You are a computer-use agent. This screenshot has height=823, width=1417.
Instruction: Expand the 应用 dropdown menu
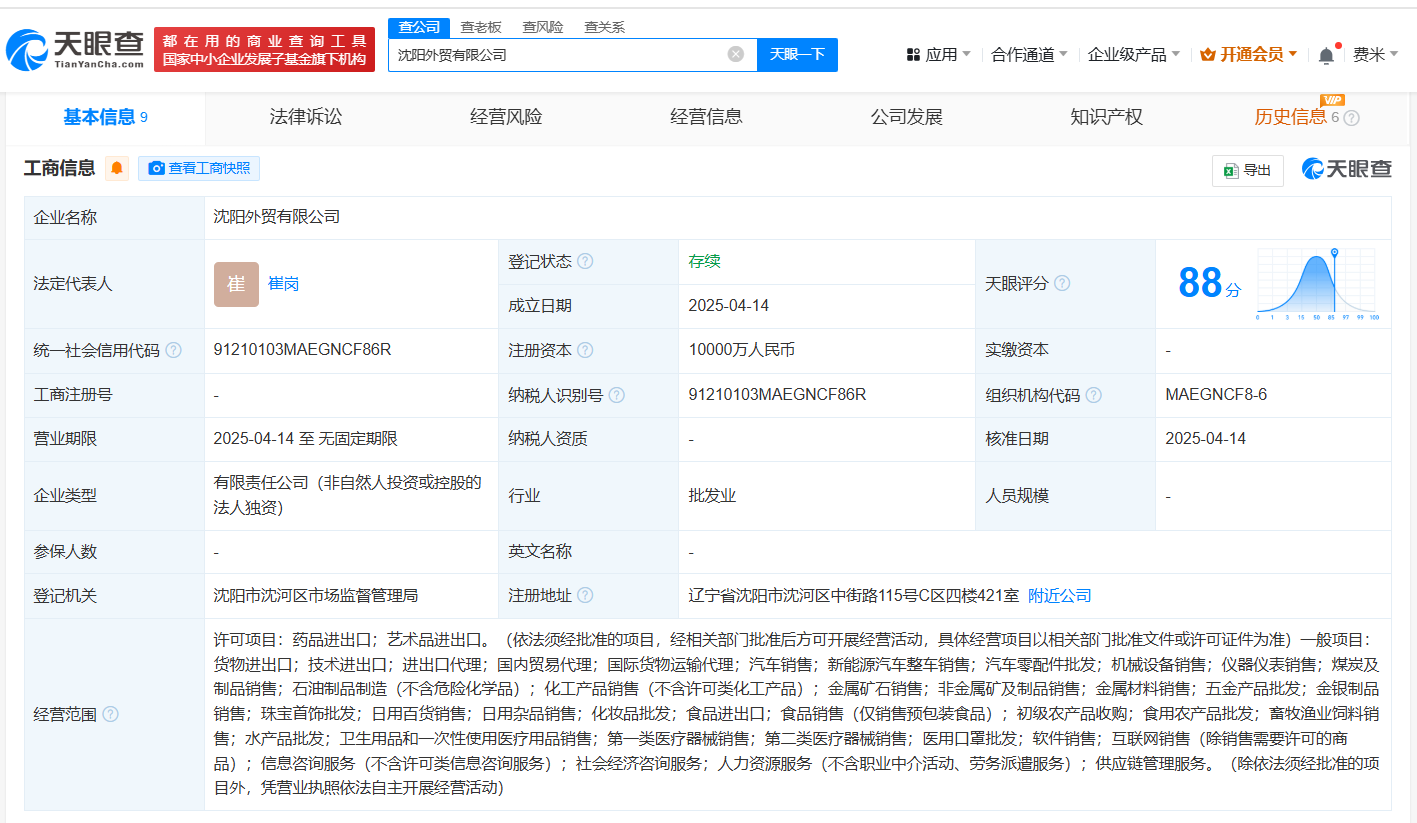click(938, 54)
